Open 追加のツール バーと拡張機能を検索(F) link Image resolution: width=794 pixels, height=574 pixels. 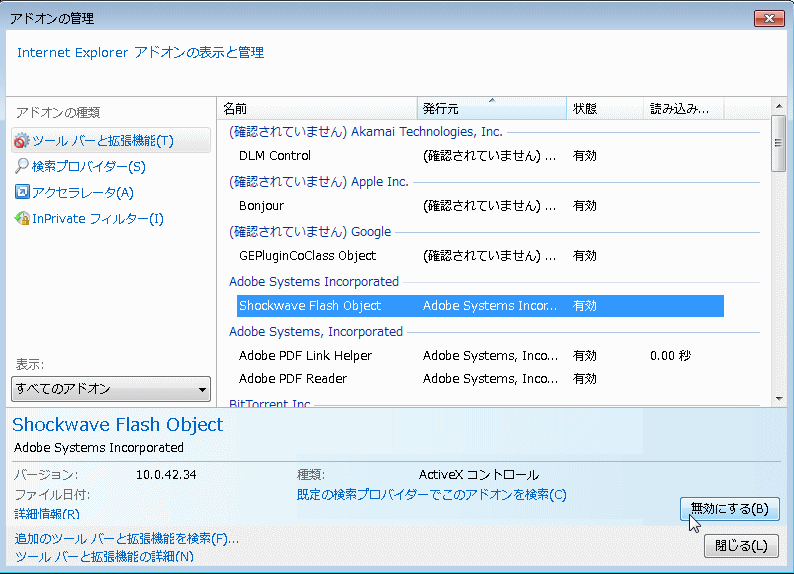[127, 539]
